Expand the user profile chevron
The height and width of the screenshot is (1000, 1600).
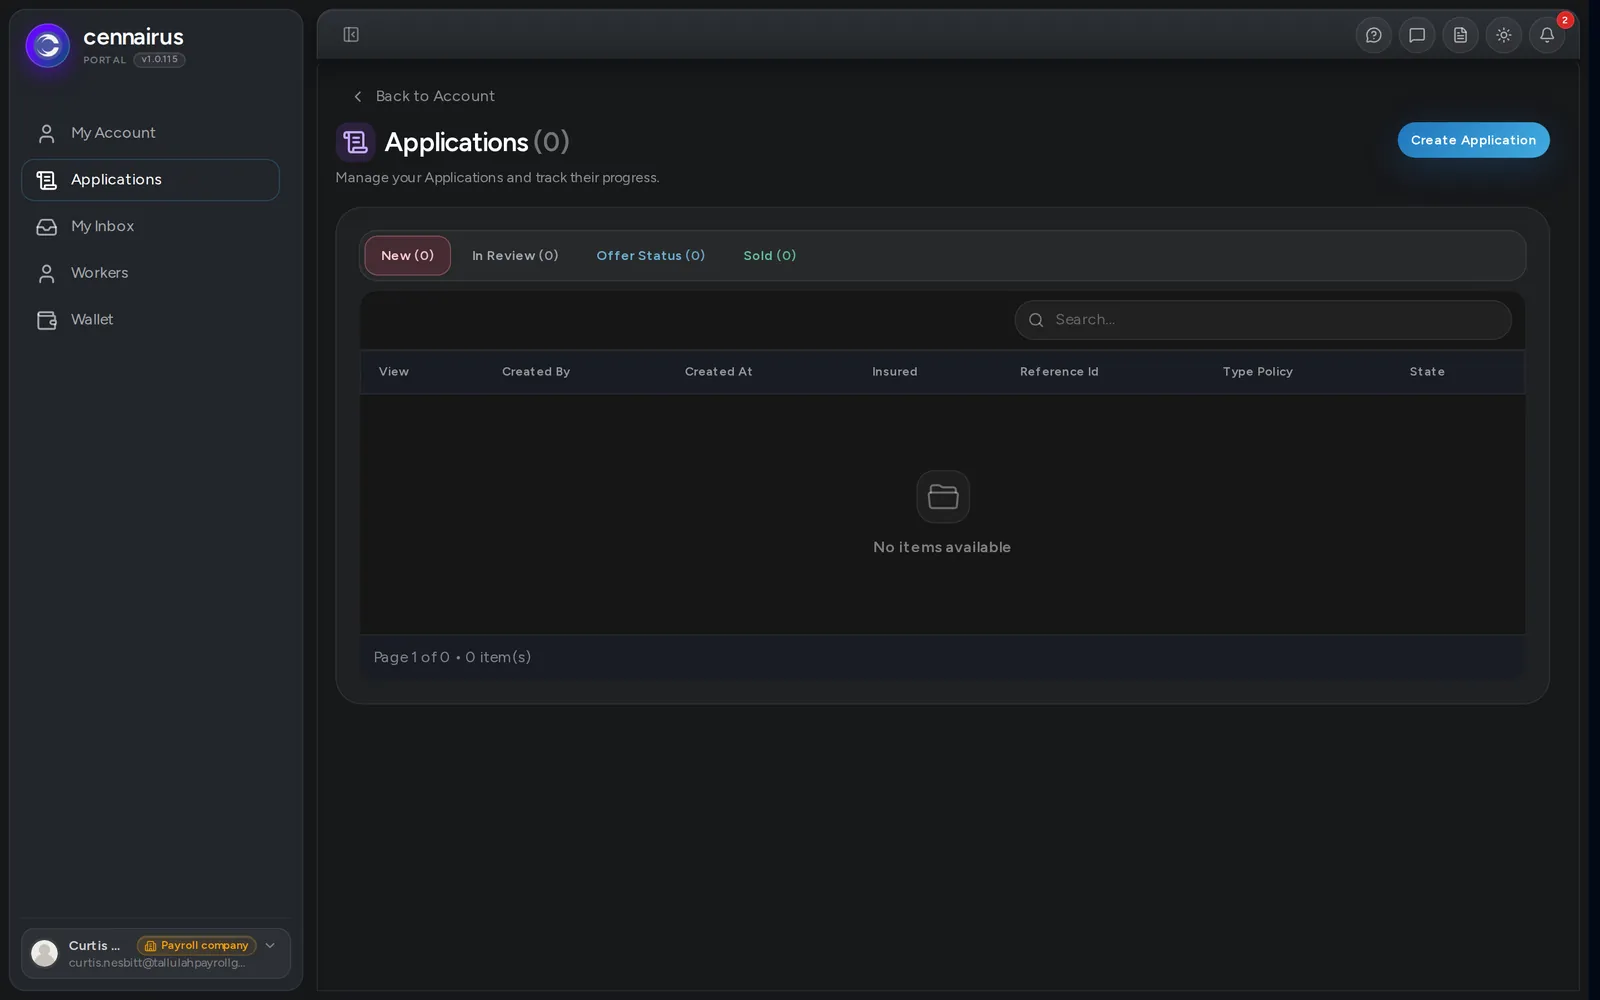270,946
